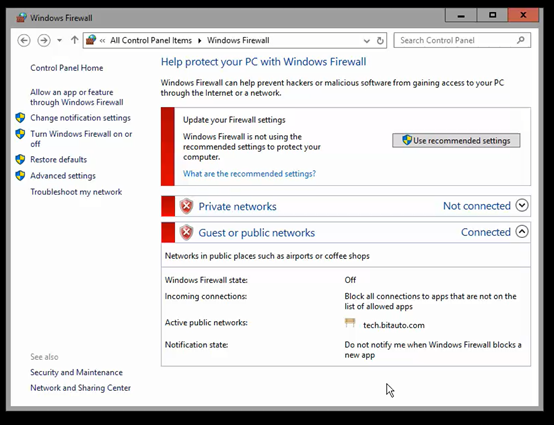Open Advanced settings
554x425 pixels.
coord(63,176)
